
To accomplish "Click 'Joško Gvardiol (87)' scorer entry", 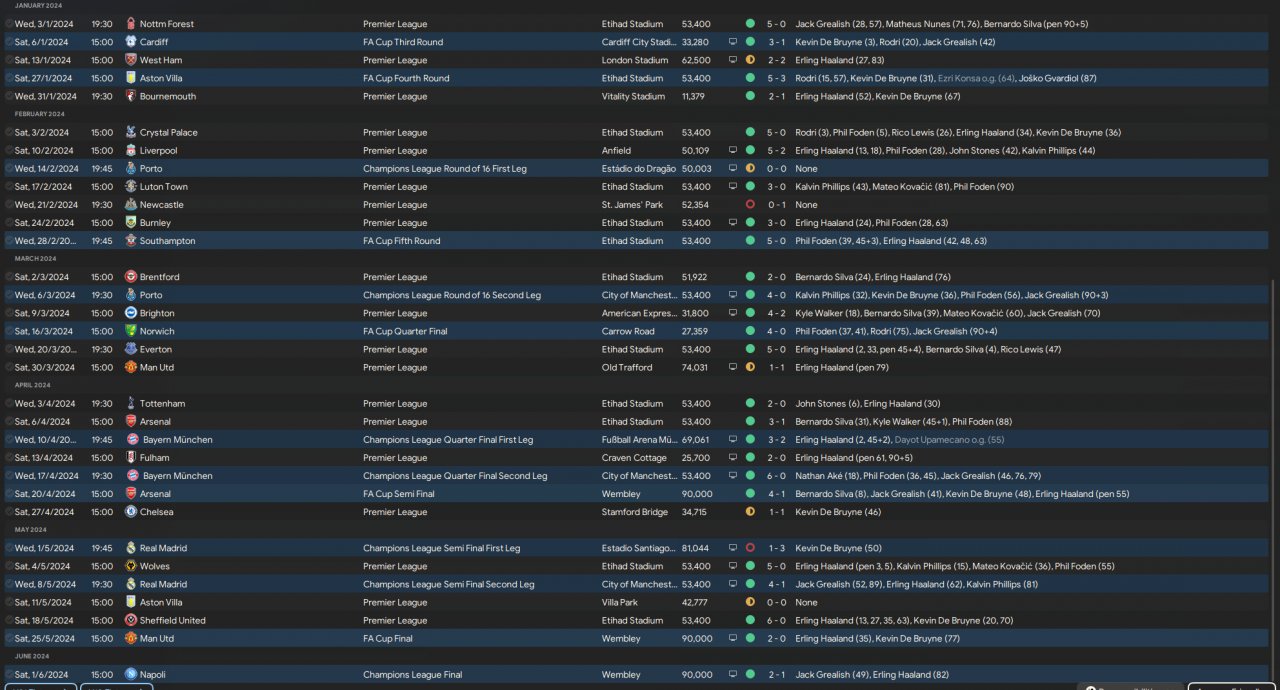I will click(1058, 78).
